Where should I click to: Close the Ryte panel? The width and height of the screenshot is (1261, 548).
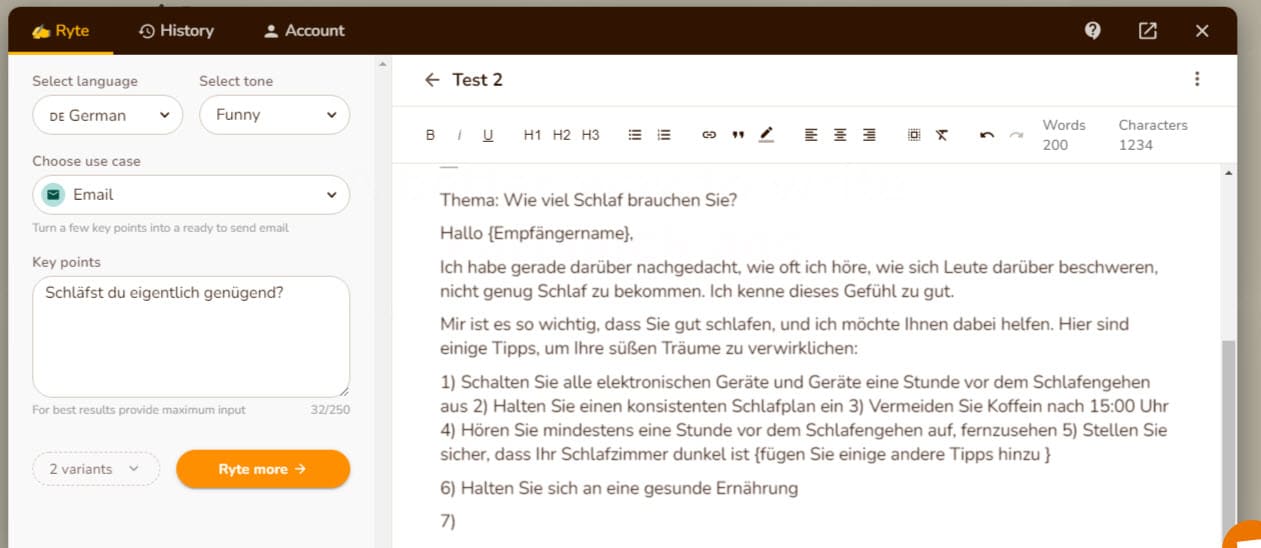tap(1202, 31)
